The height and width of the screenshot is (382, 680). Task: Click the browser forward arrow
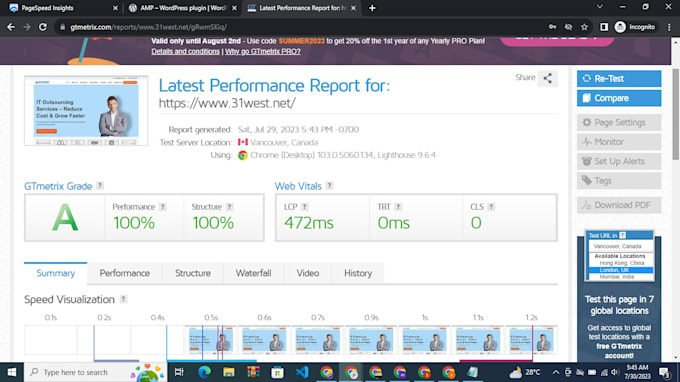pos(27,27)
